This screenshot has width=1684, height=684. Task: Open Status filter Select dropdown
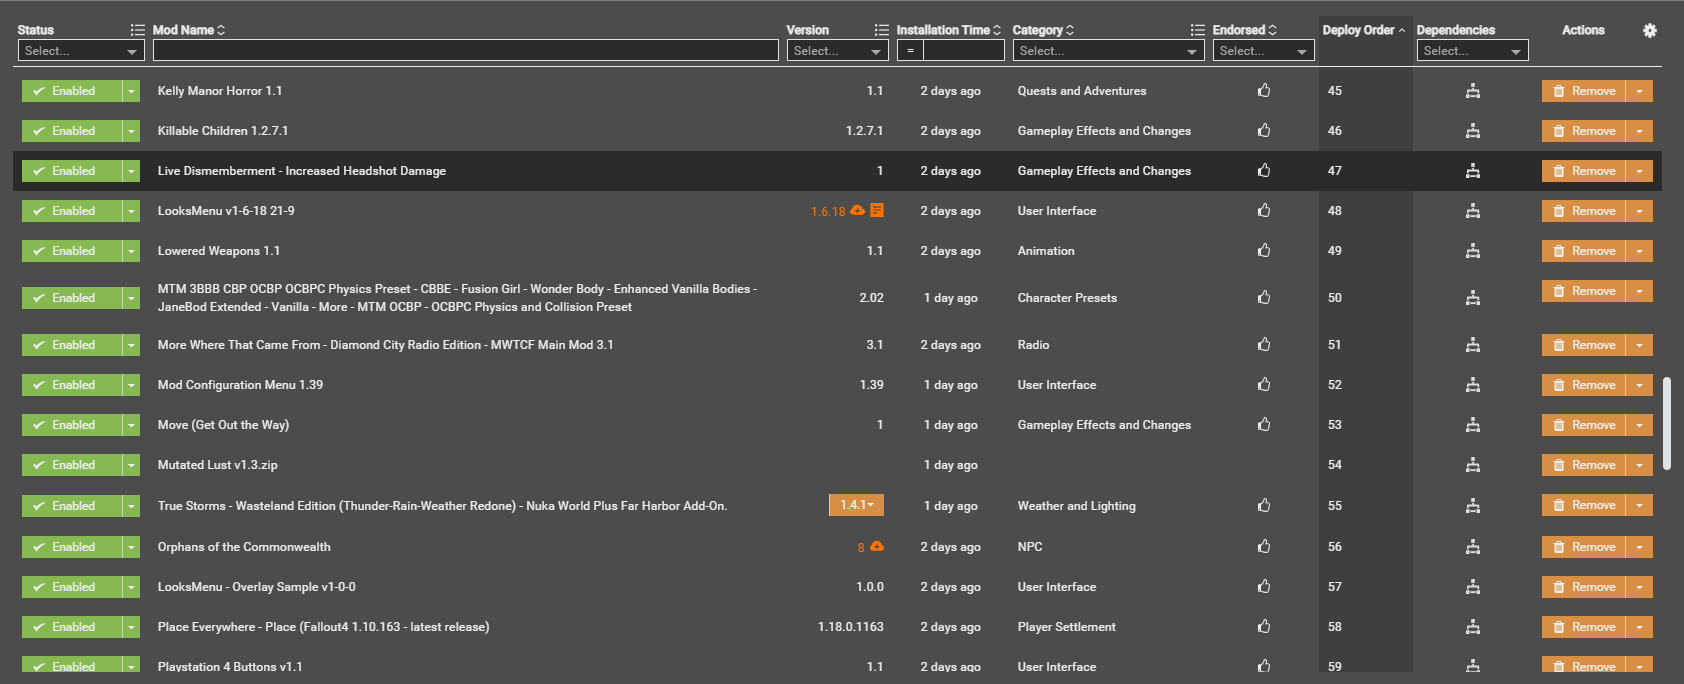pyautogui.click(x=81, y=50)
